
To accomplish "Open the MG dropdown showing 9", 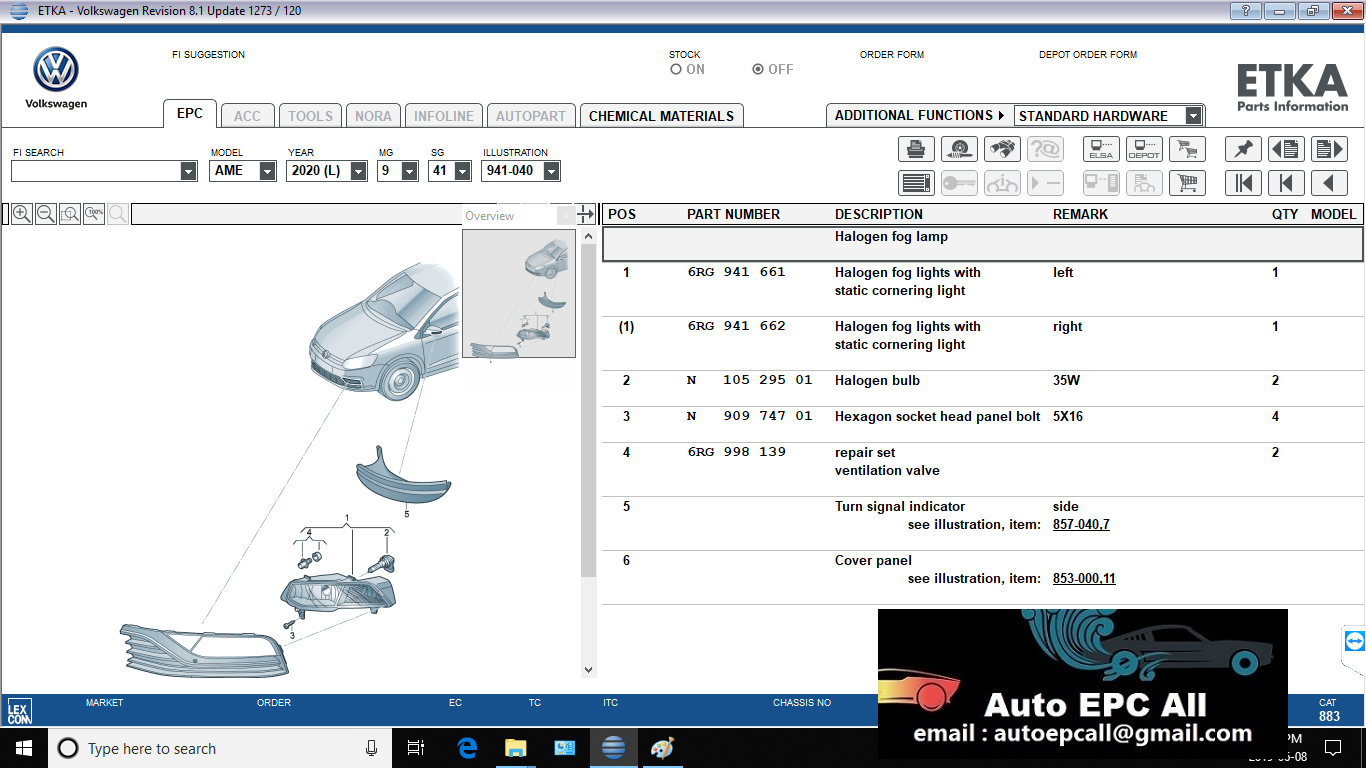I will click(x=409, y=171).
